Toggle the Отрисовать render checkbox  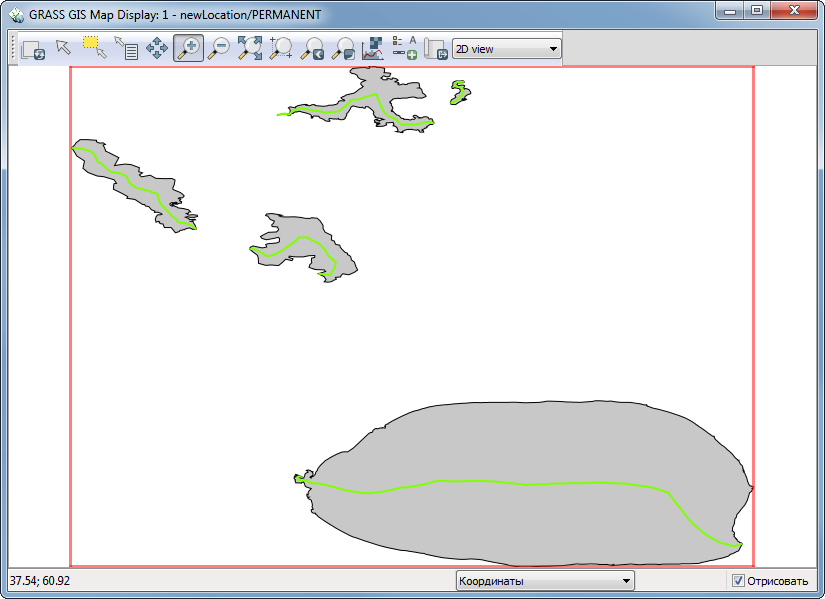point(738,581)
